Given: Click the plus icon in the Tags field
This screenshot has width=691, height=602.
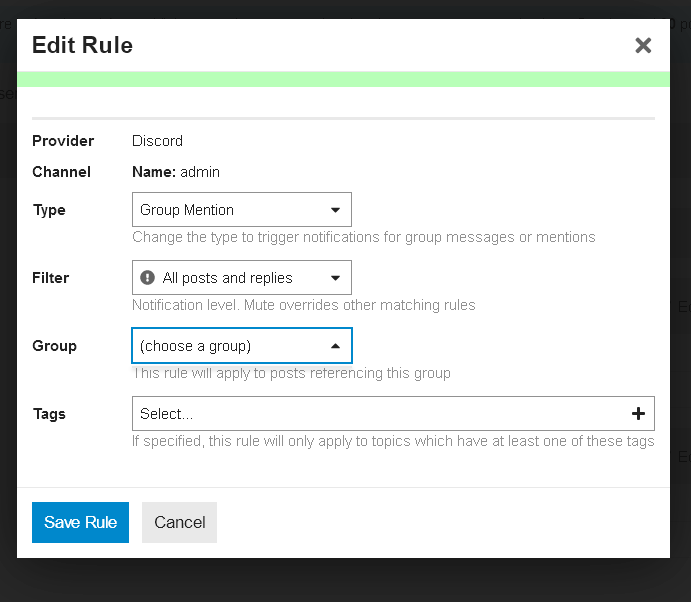Looking at the screenshot, I should click(x=638, y=414).
